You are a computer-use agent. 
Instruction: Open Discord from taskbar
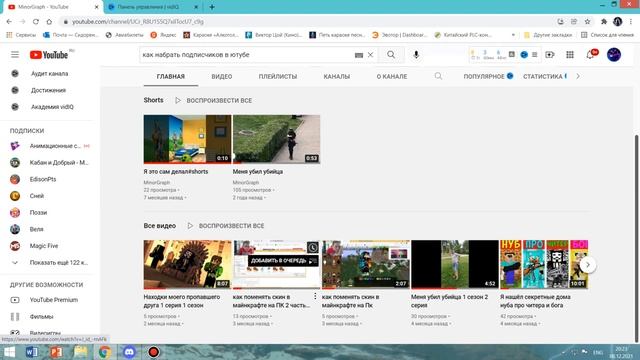pyautogui.click(x=129, y=352)
